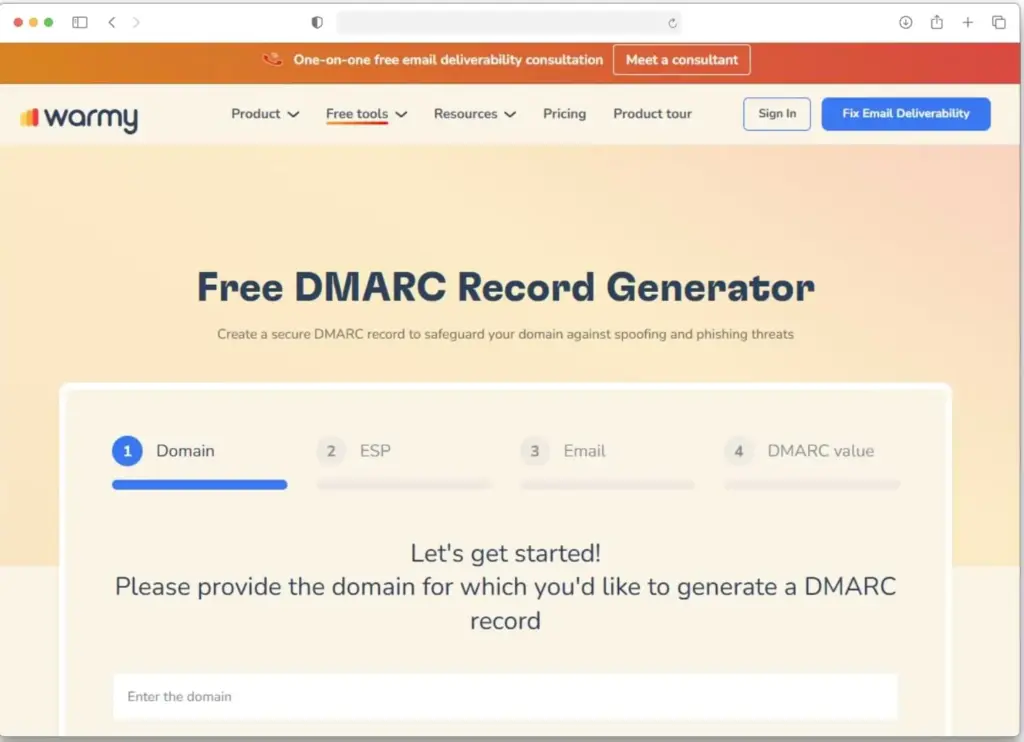Expand the Resources dropdown

coord(474,114)
